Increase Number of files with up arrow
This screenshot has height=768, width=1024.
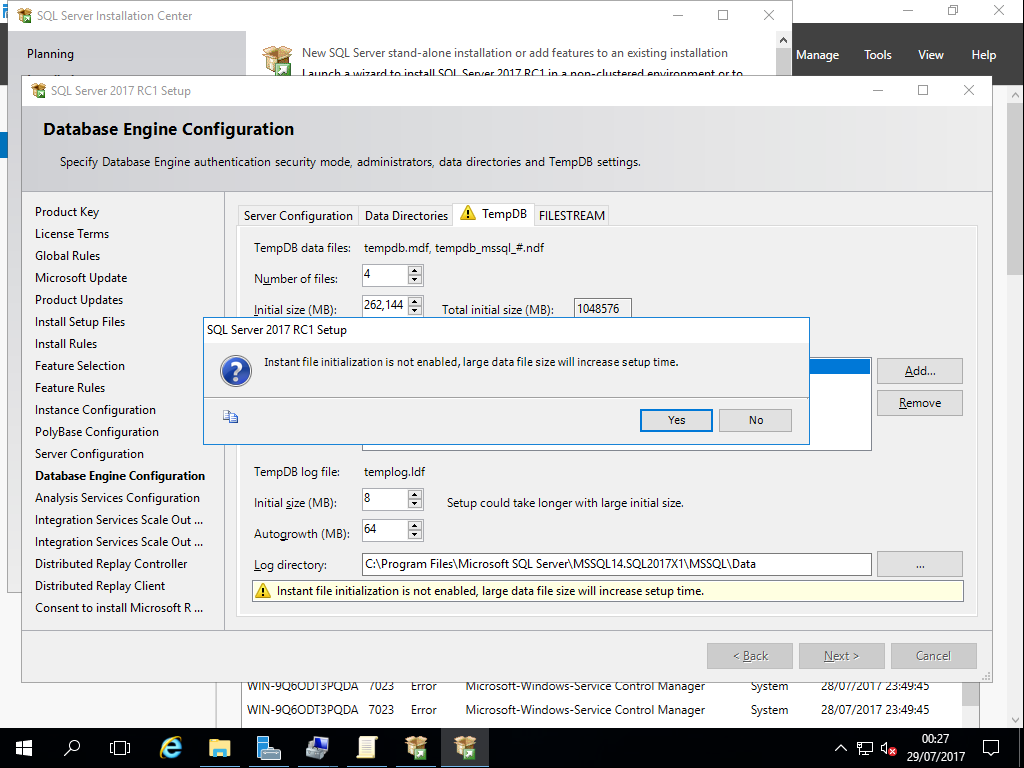(415, 270)
